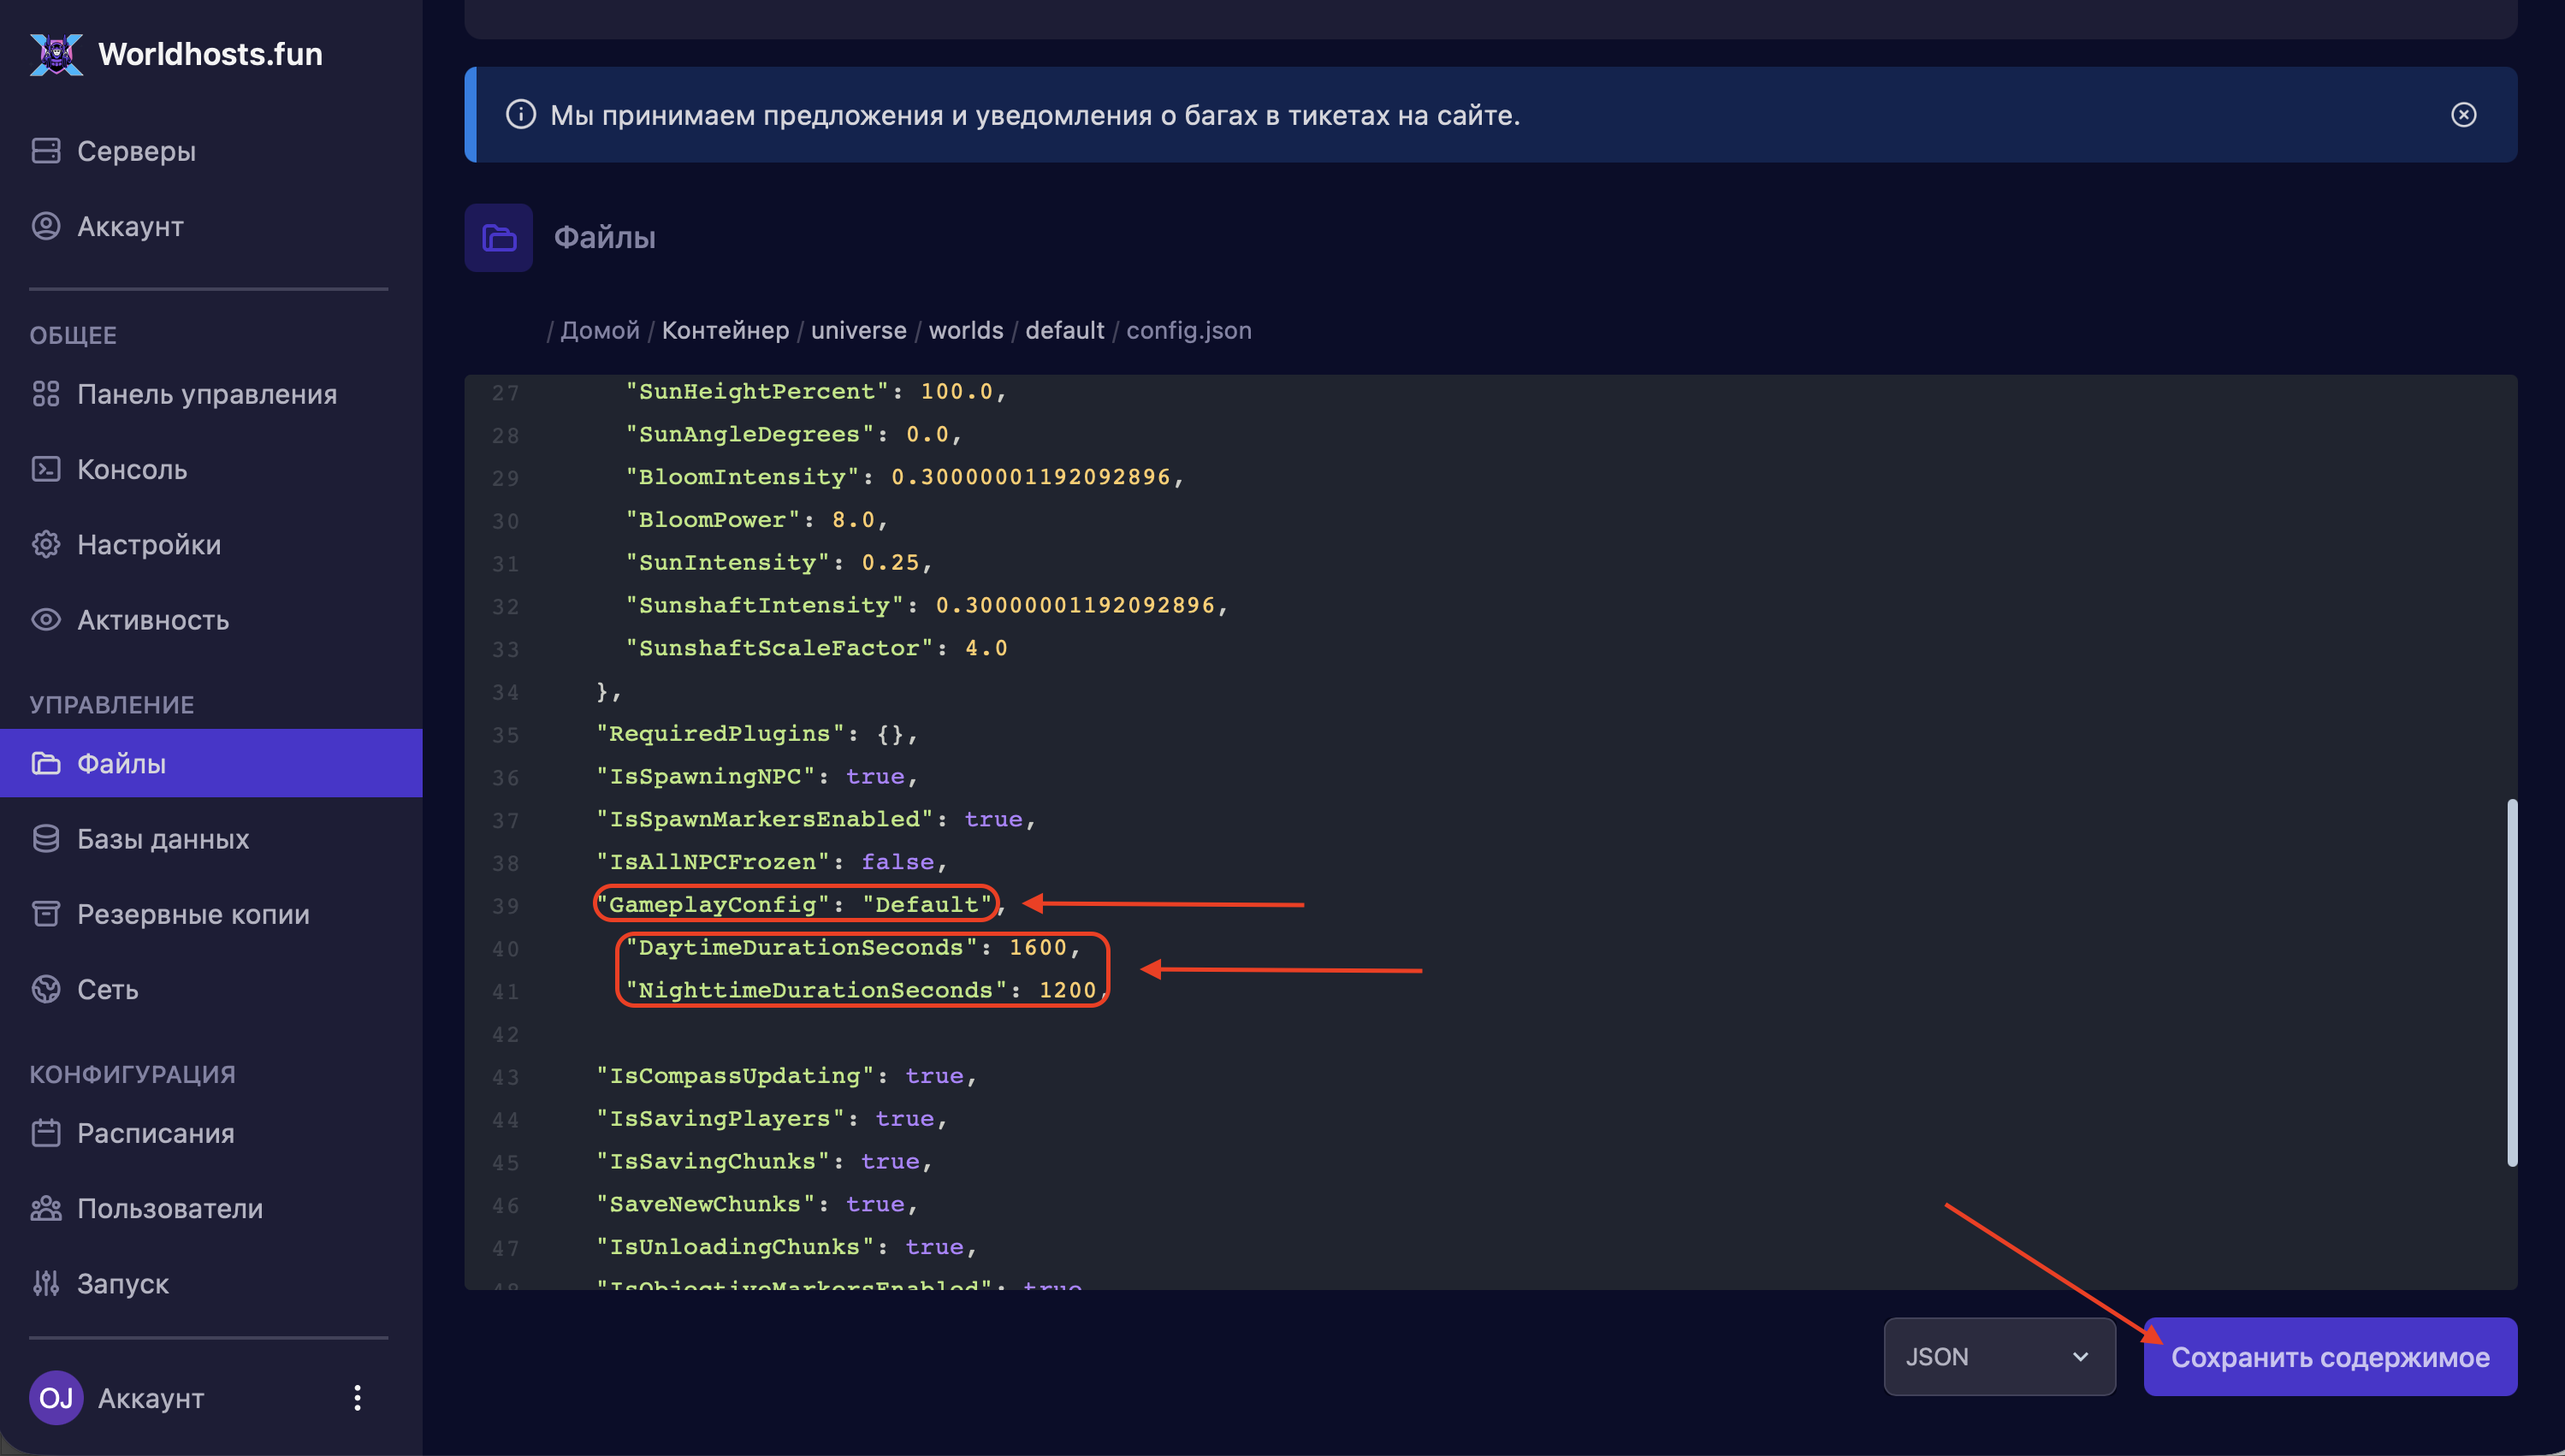Click the Запуск sliders icon
Viewport: 2565px width, 1456px height.
(46, 1283)
